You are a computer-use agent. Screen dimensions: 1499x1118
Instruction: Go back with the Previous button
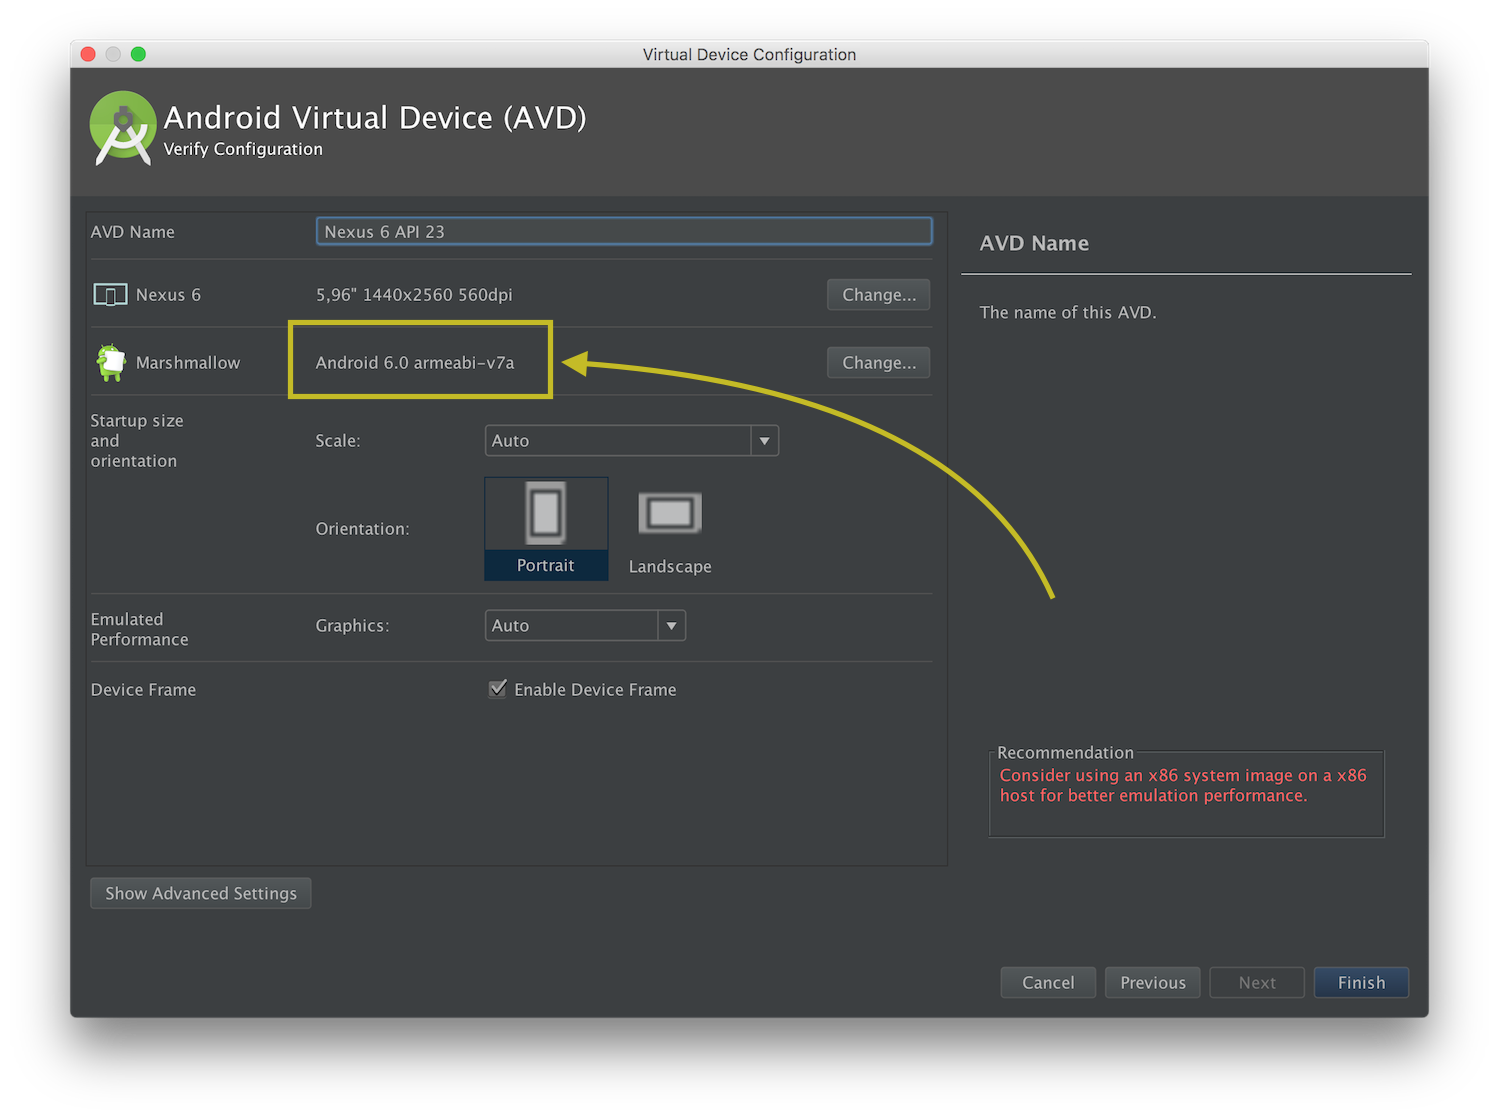(1153, 982)
